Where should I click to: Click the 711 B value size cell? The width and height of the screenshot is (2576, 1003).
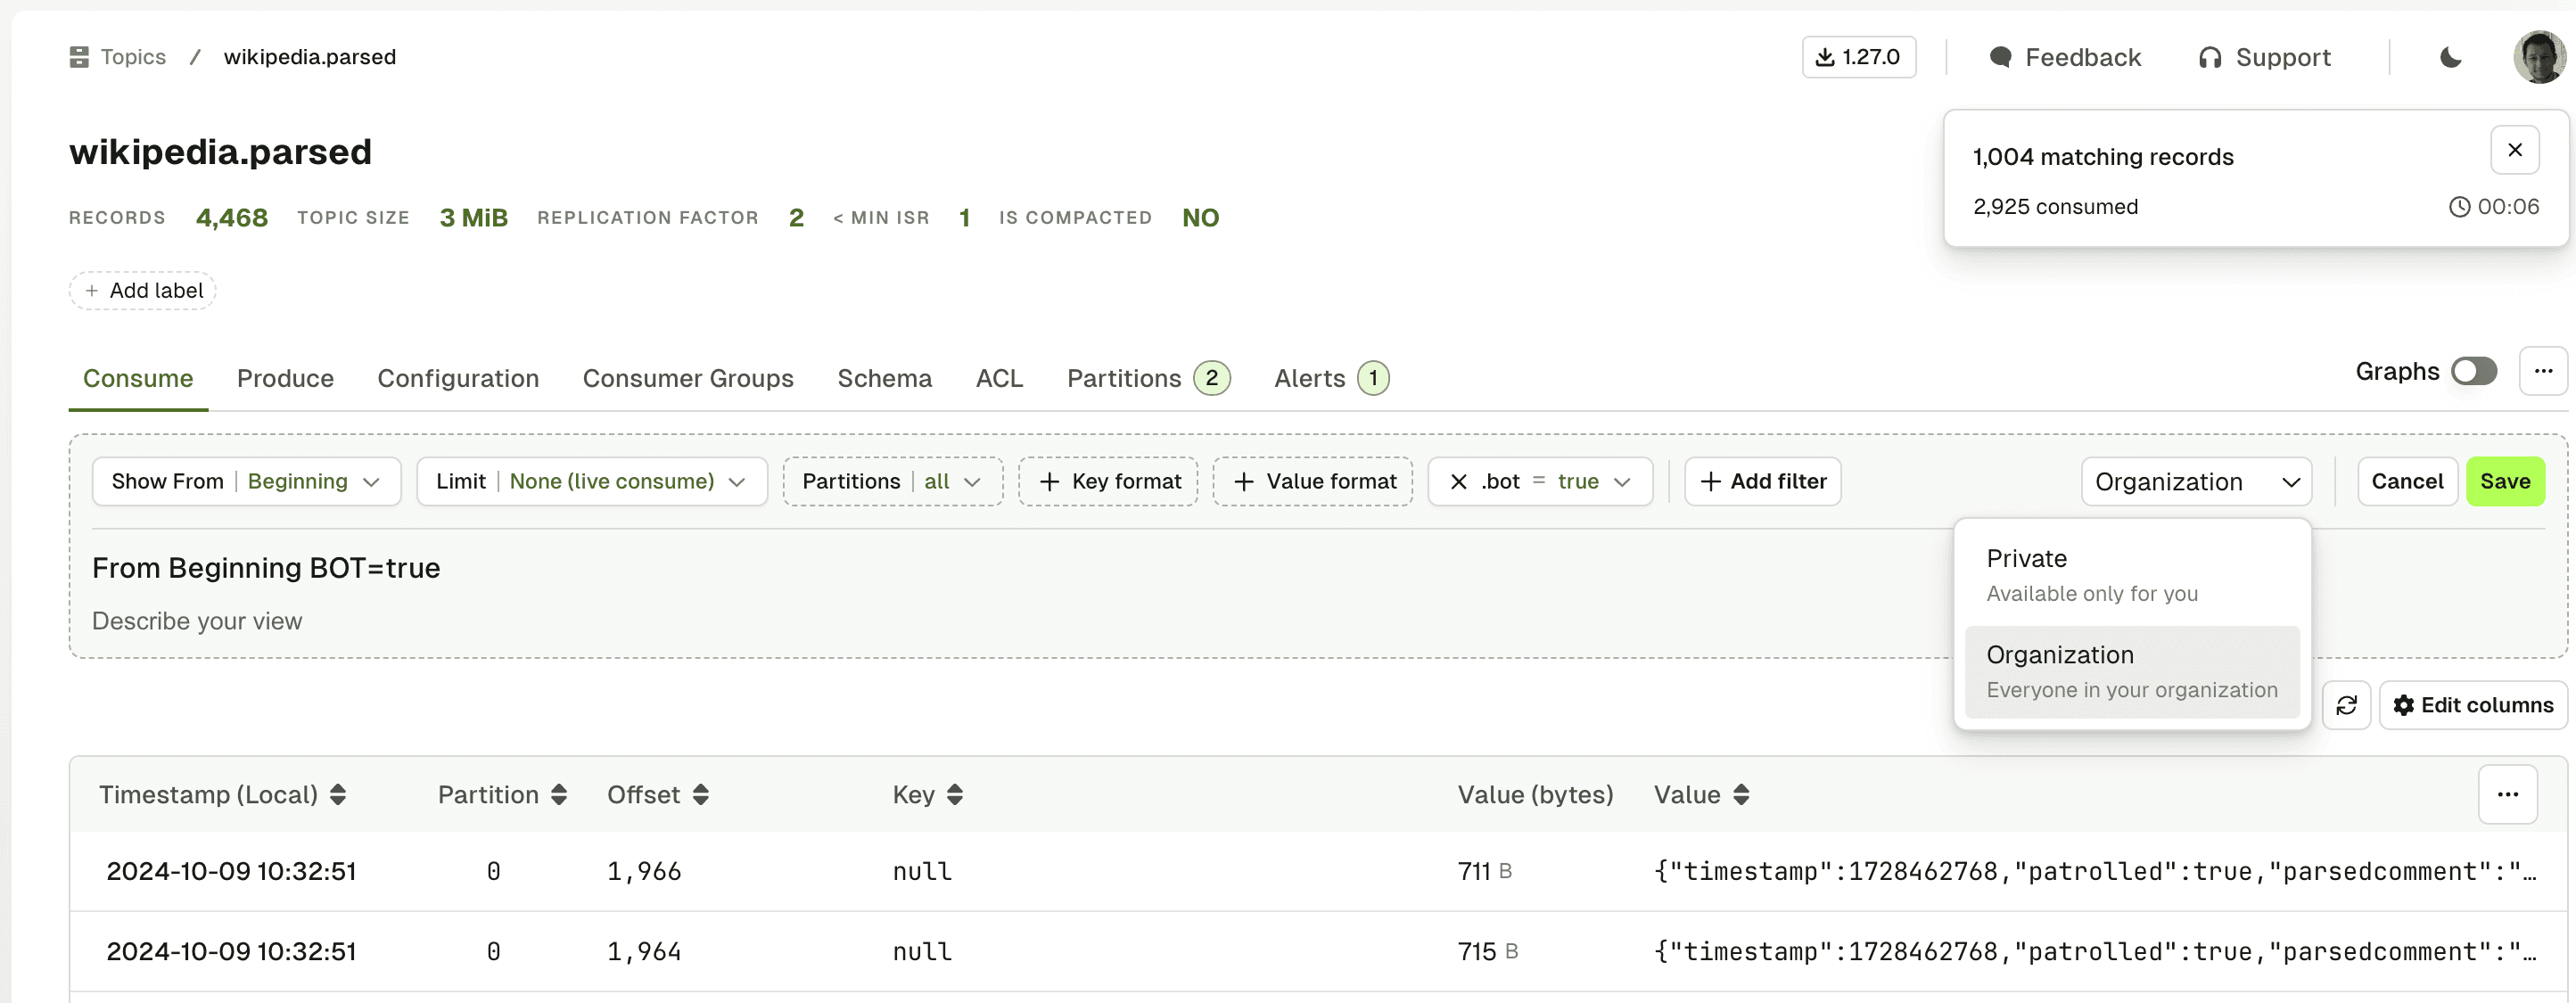[1484, 871]
